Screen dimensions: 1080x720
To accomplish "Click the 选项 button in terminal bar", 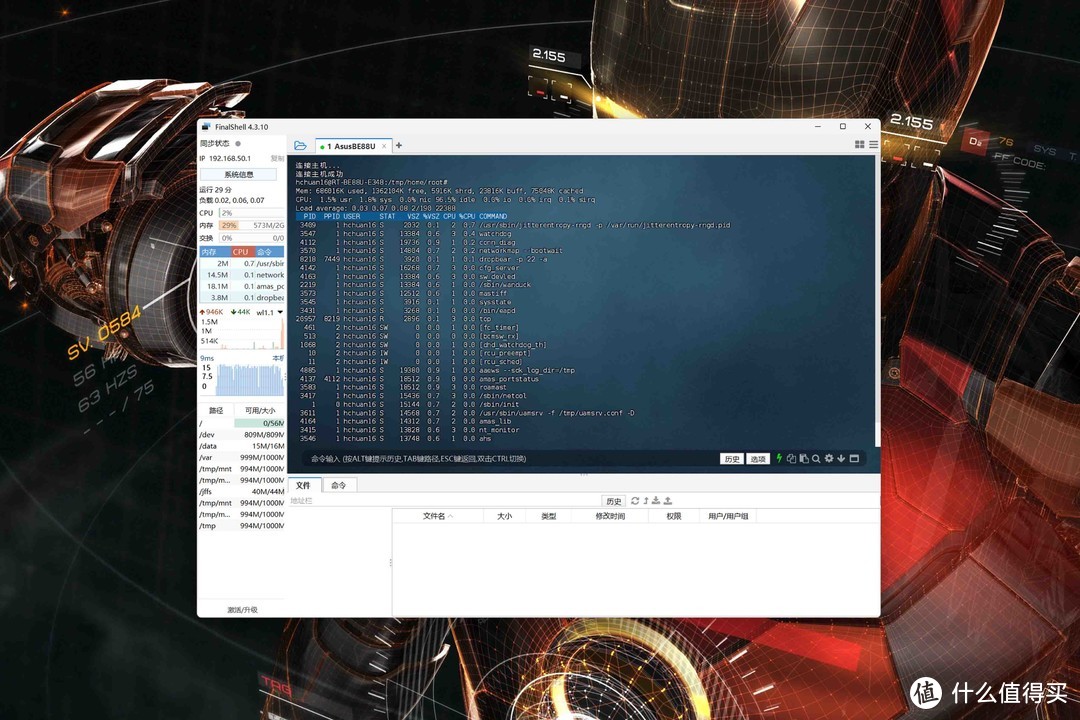I will point(758,459).
